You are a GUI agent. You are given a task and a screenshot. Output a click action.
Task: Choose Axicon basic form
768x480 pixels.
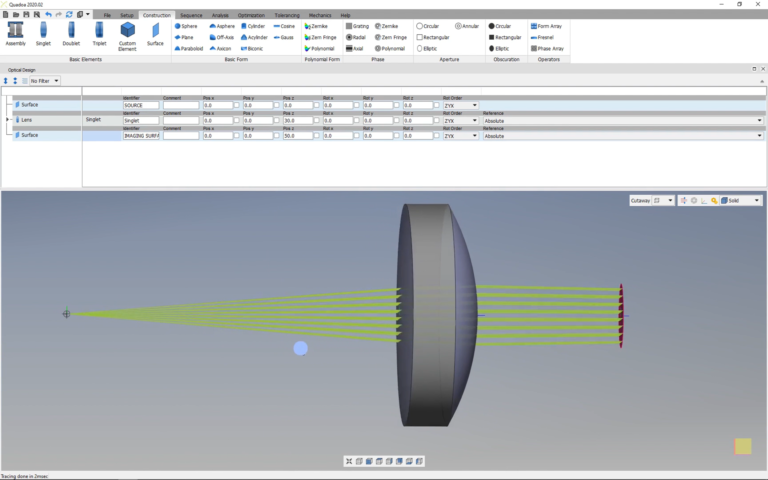click(220, 48)
